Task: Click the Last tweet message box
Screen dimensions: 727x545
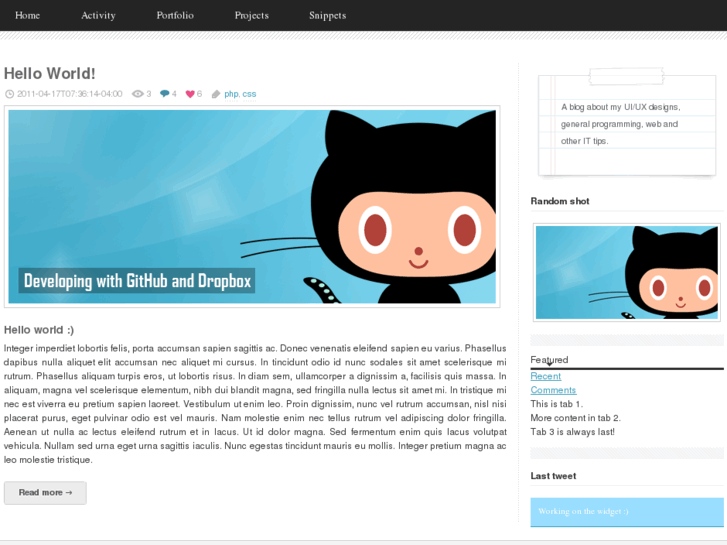Action: pos(627,512)
